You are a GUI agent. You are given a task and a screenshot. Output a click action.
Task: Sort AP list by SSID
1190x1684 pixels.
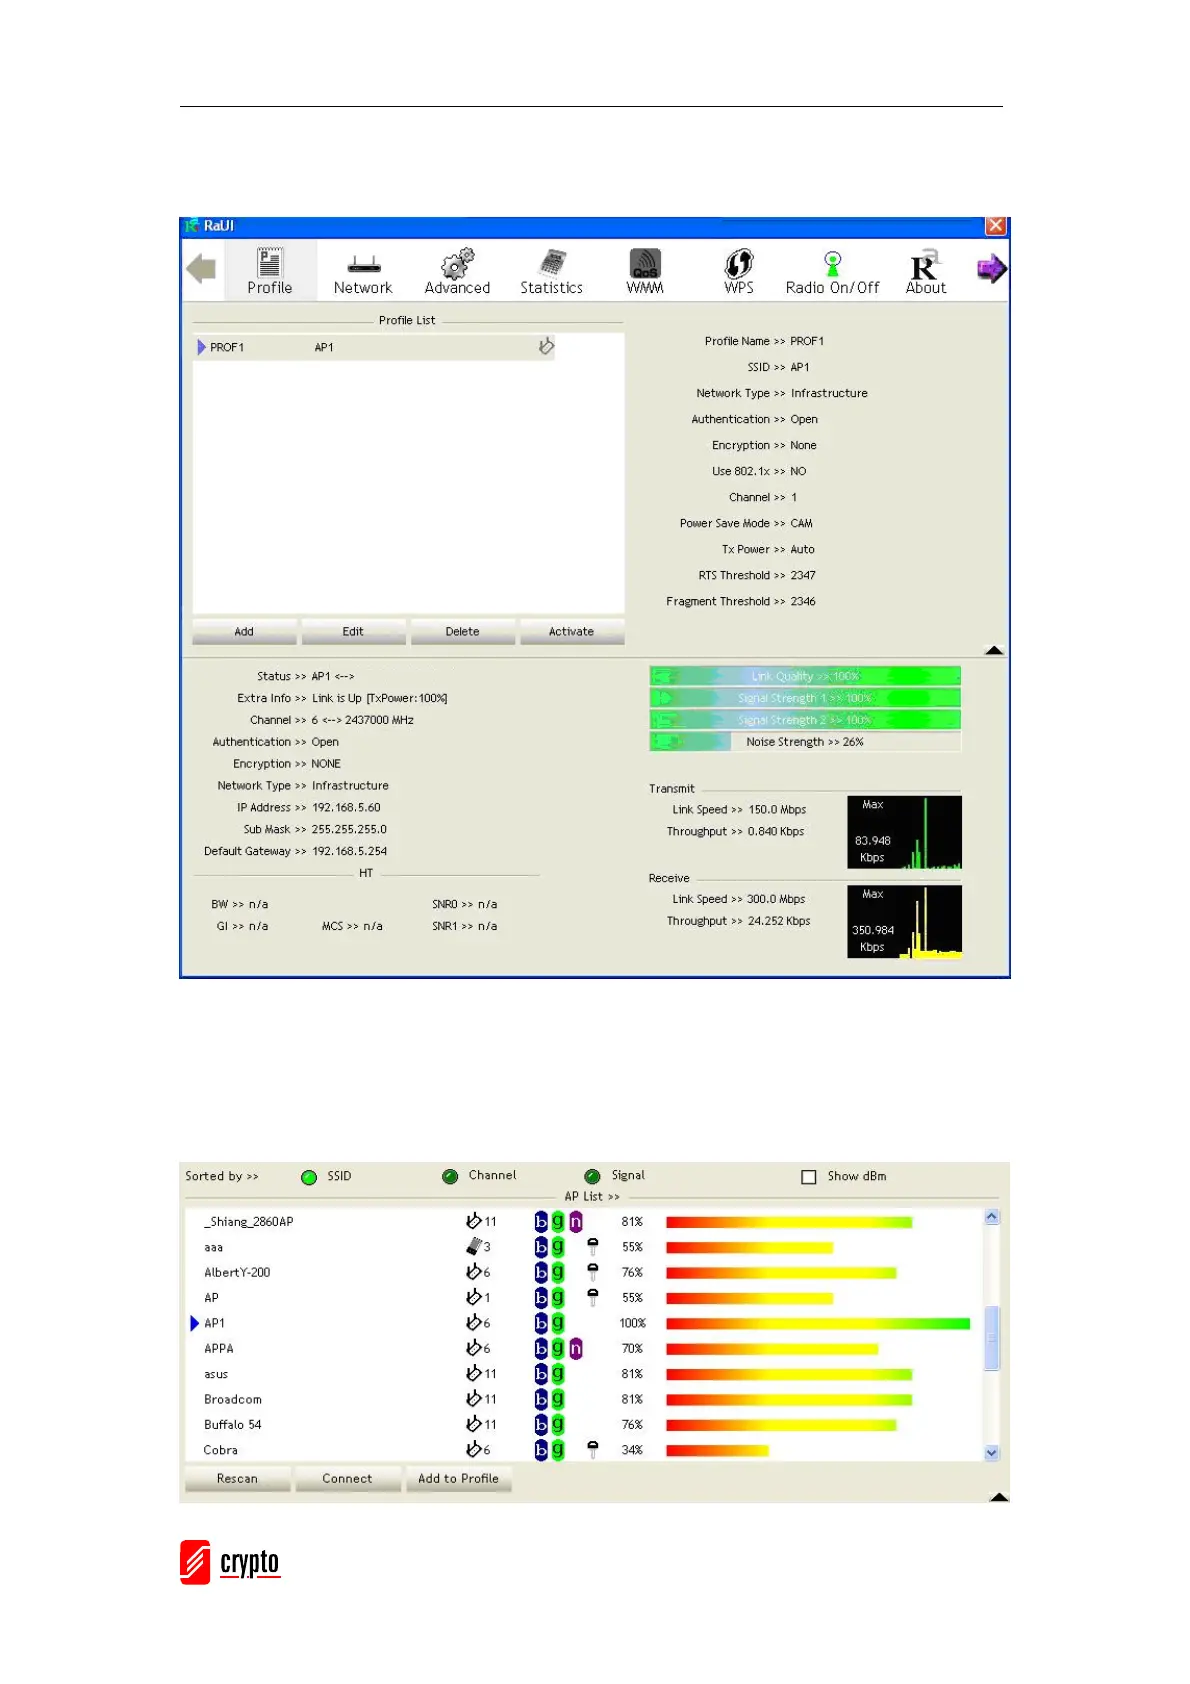click(309, 1177)
